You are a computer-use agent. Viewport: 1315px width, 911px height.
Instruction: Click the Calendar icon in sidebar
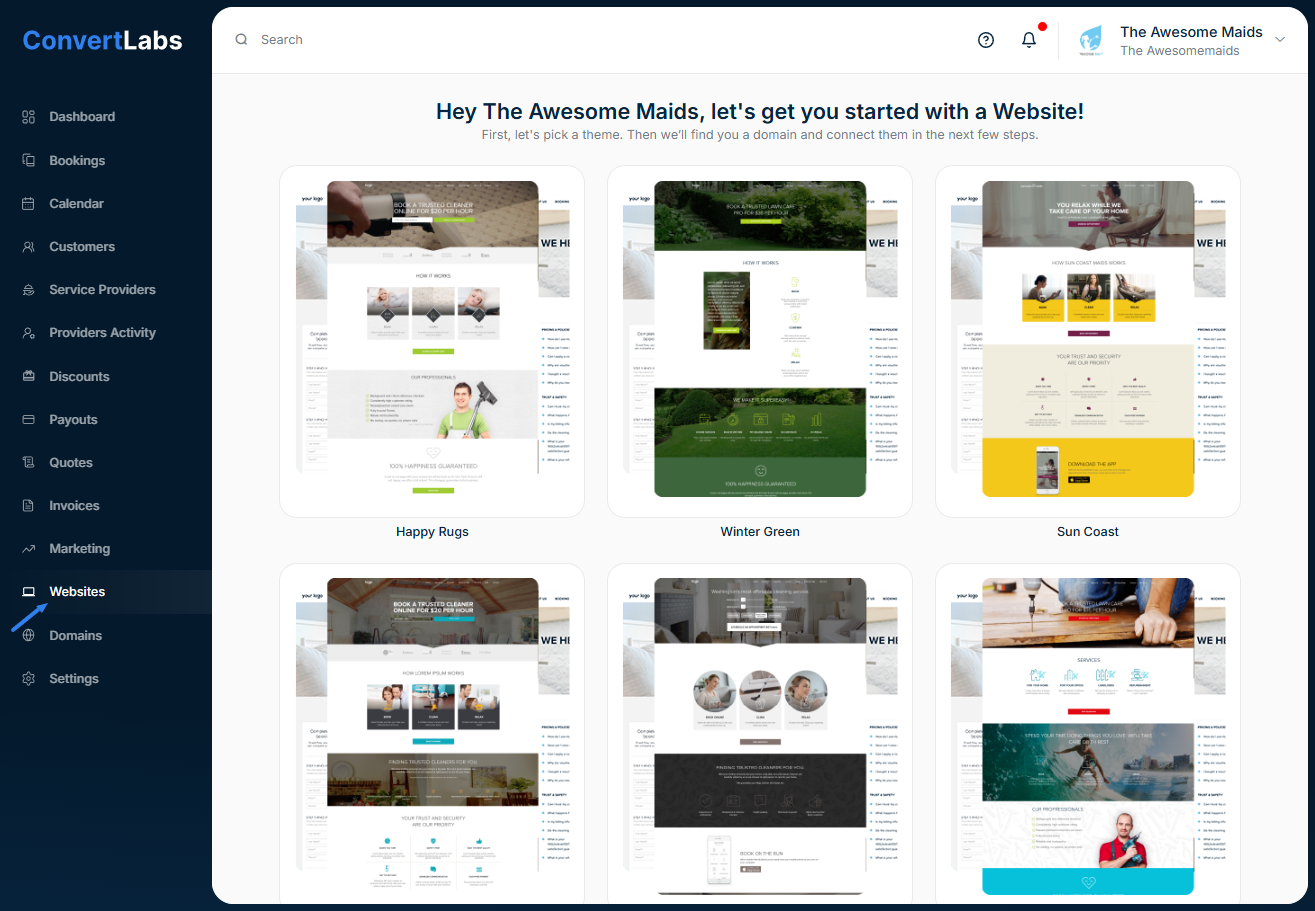29,204
